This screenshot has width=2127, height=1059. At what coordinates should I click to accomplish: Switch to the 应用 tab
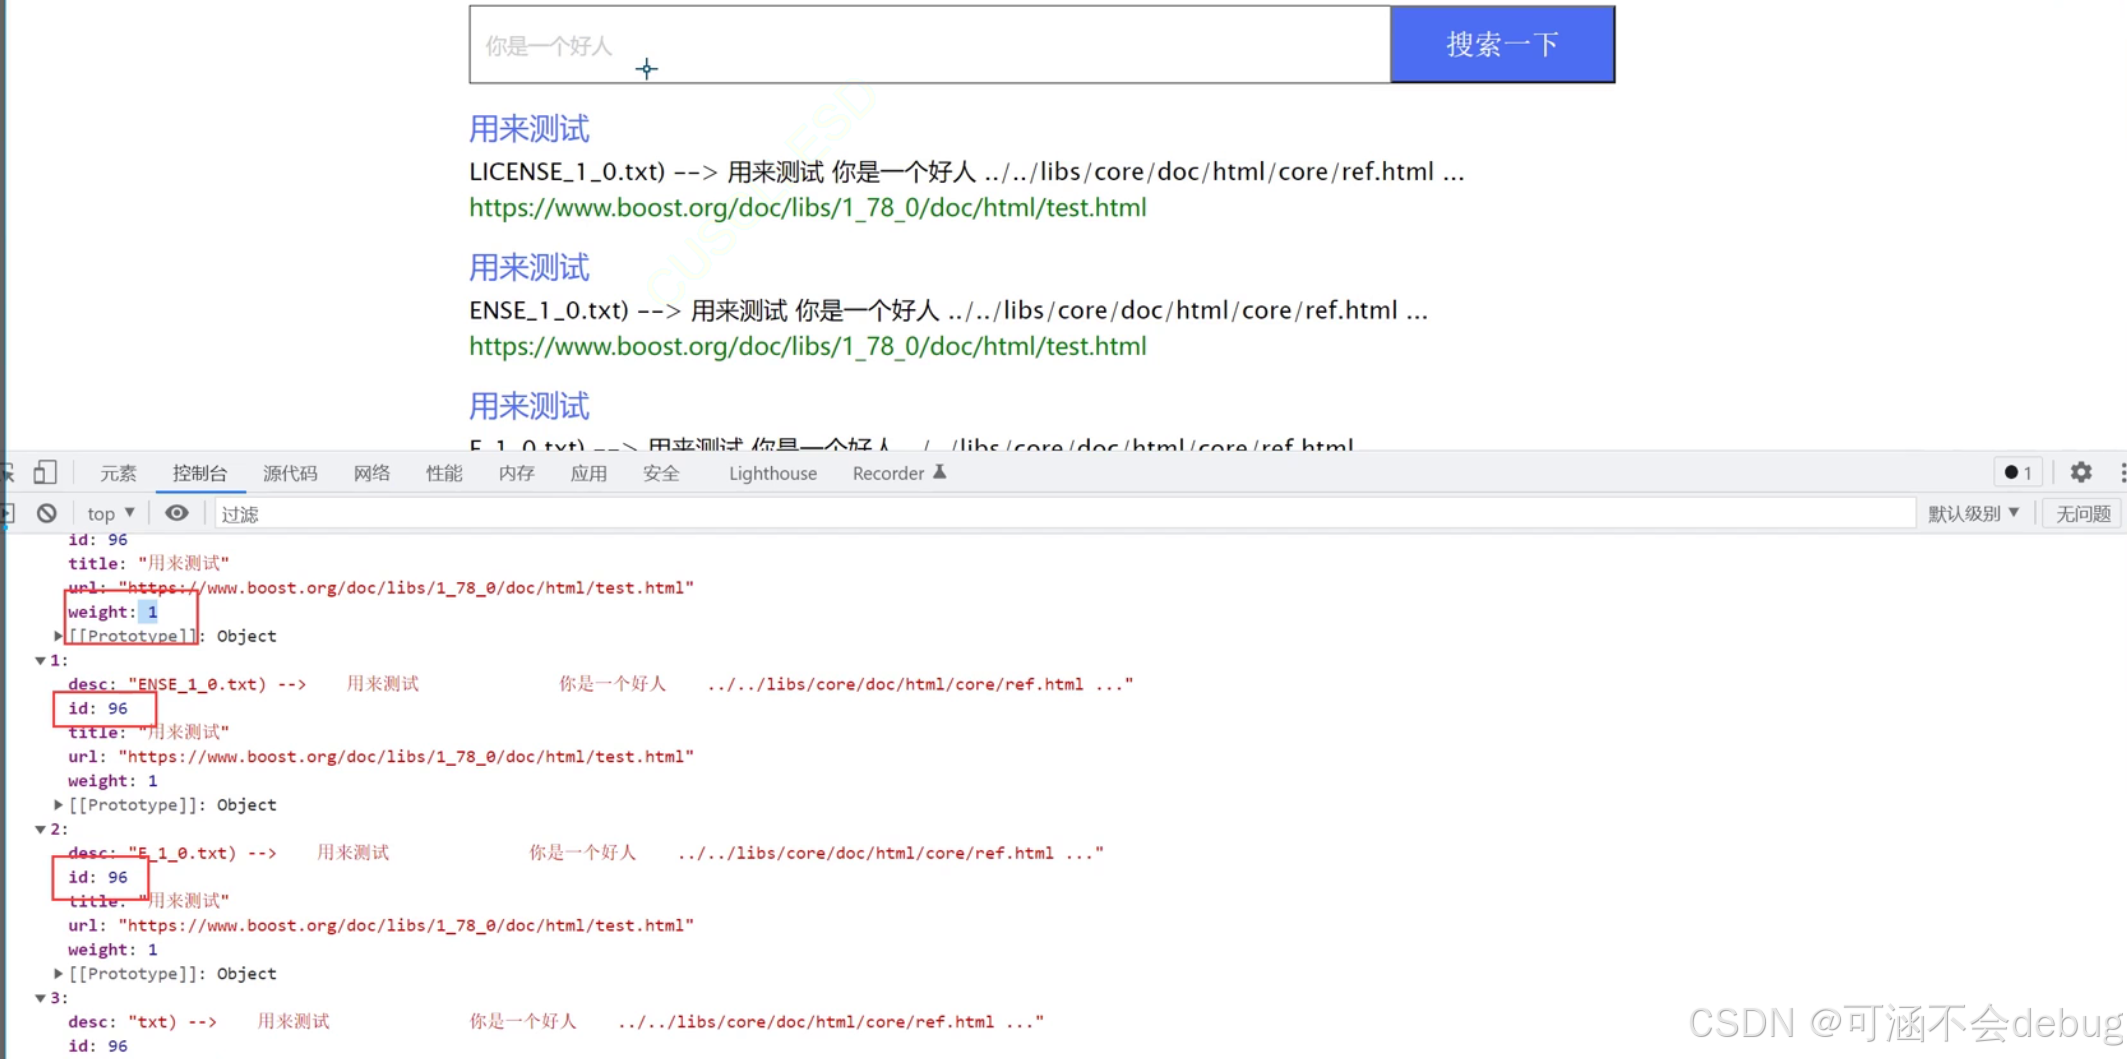tap(589, 474)
